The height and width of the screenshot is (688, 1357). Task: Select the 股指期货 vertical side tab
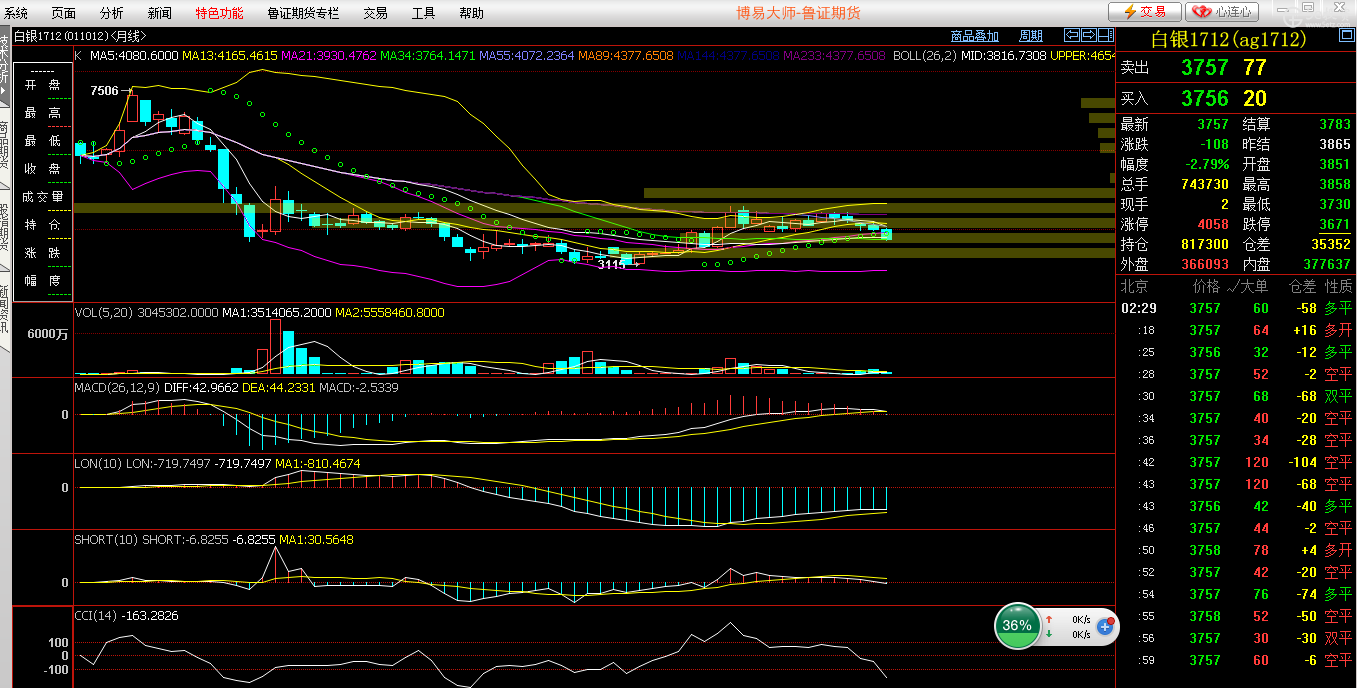(x=5, y=228)
